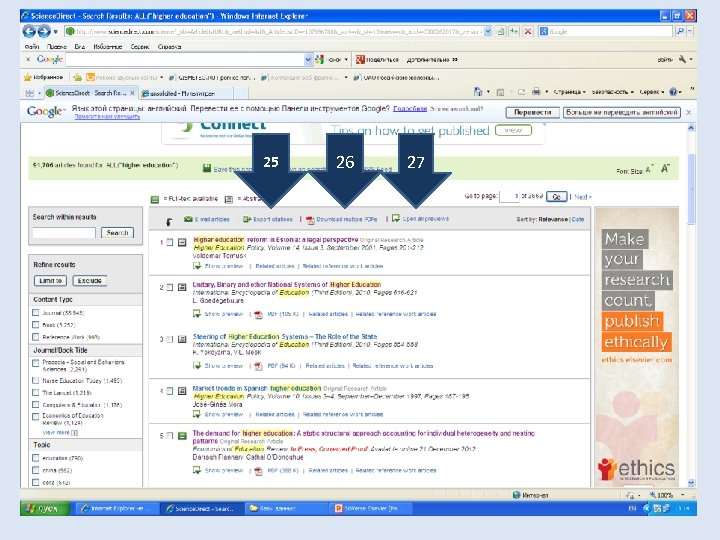The image size is (720, 540).
Task: Open the Страница dropdown menu
Action: (569, 92)
